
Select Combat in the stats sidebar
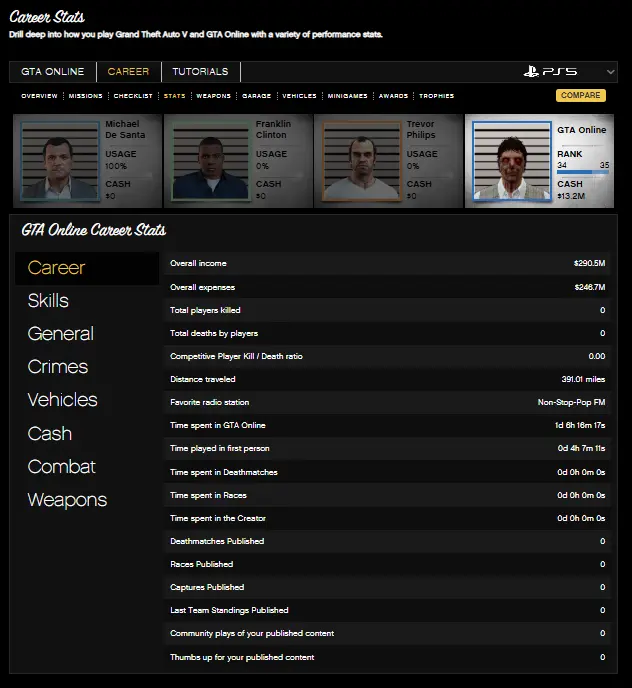(x=62, y=467)
